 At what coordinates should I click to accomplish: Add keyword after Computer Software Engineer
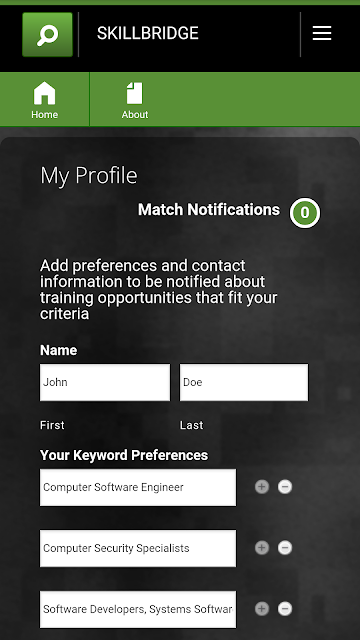click(262, 487)
